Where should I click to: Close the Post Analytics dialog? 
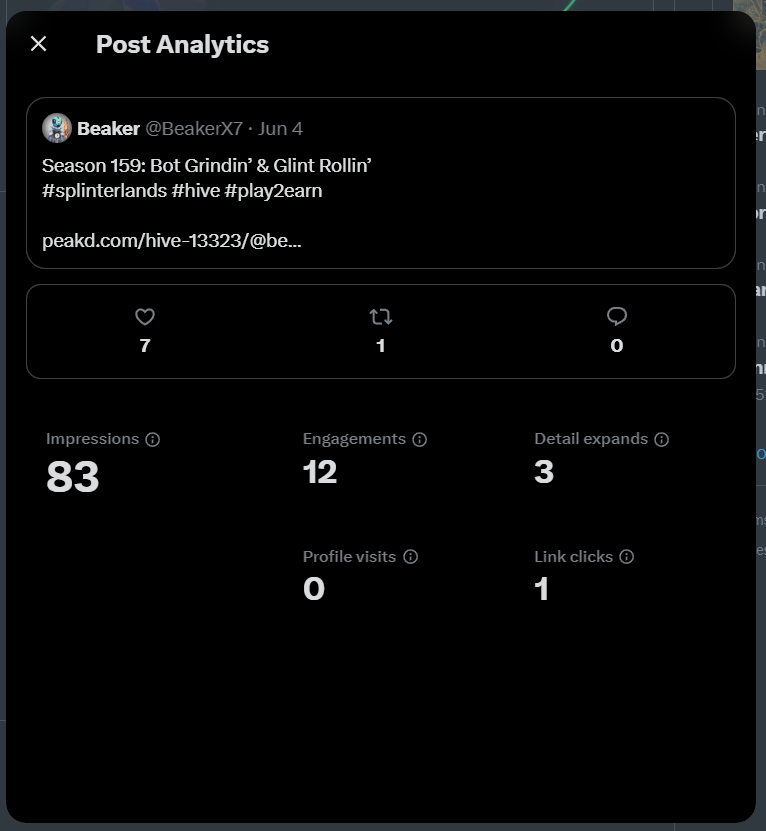(x=39, y=44)
